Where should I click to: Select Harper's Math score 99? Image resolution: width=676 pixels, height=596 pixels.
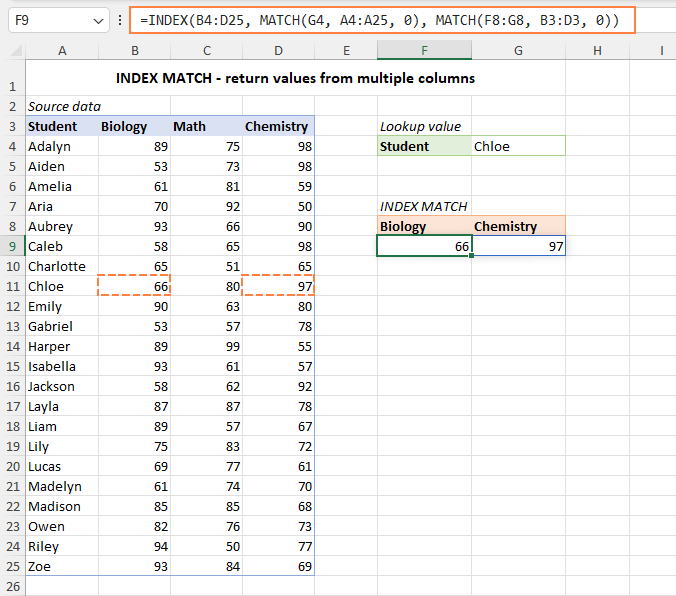point(207,346)
